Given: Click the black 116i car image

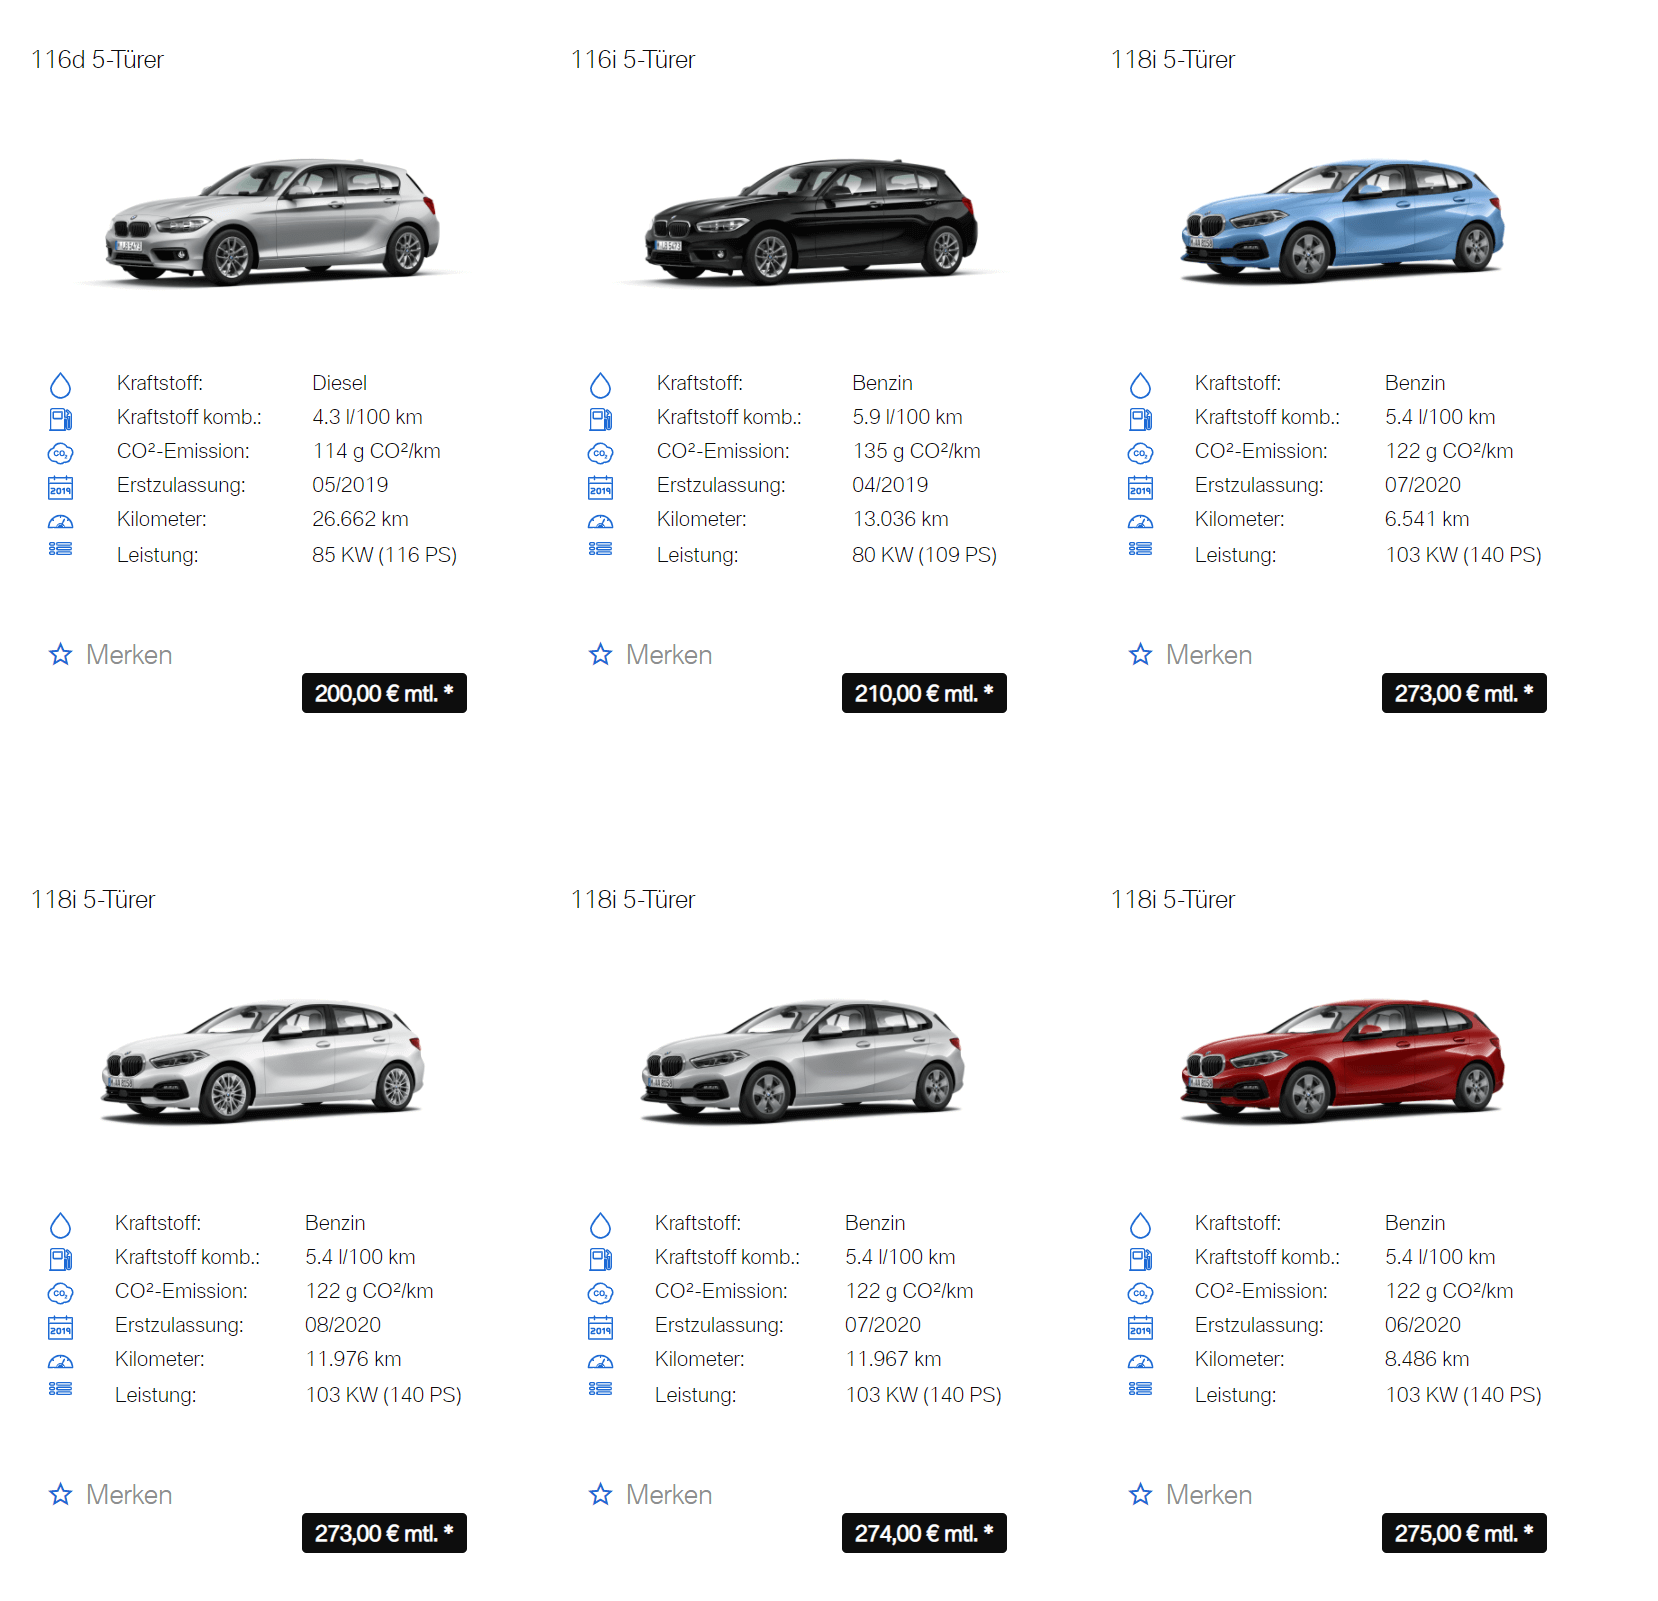Looking at the screenshot, I should (x=812, y=221).
